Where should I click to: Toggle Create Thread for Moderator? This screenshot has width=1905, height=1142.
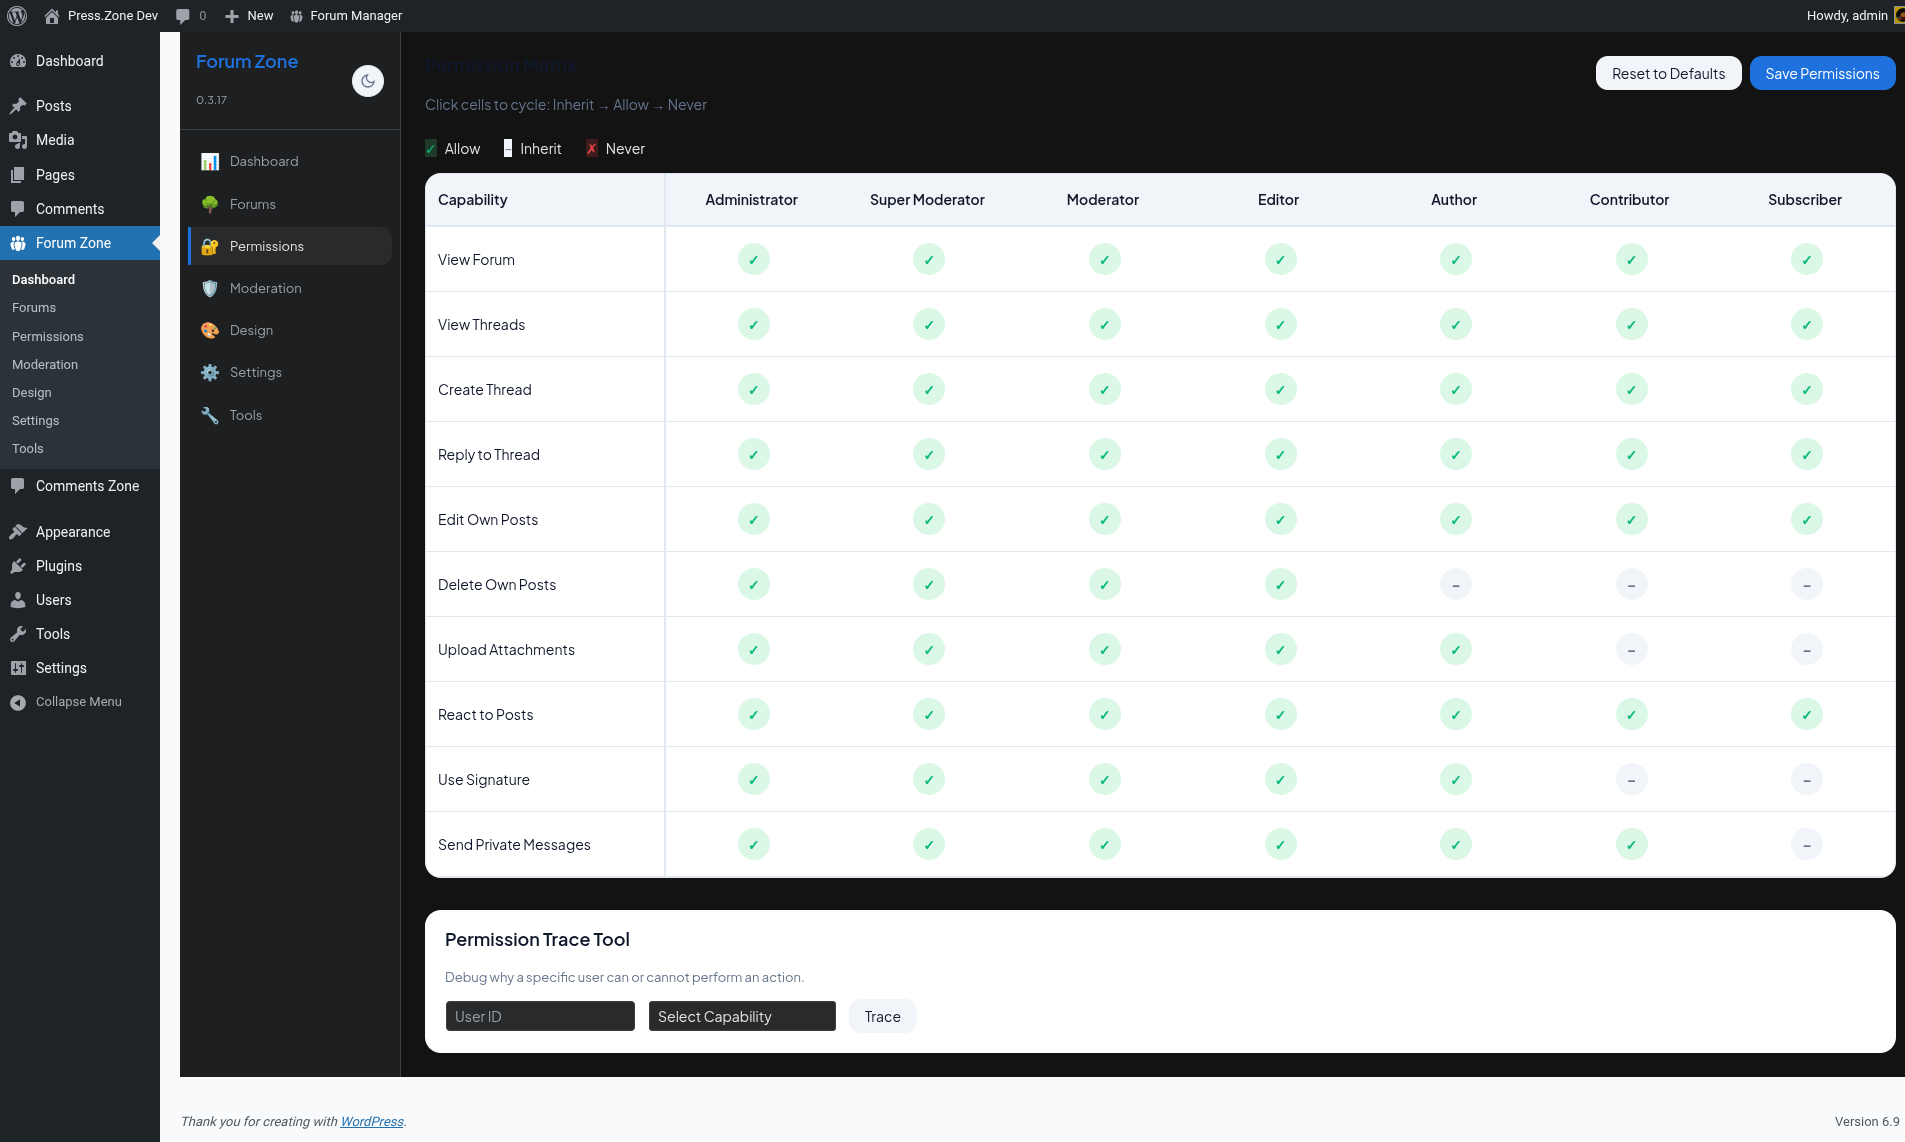(1105, 390)
